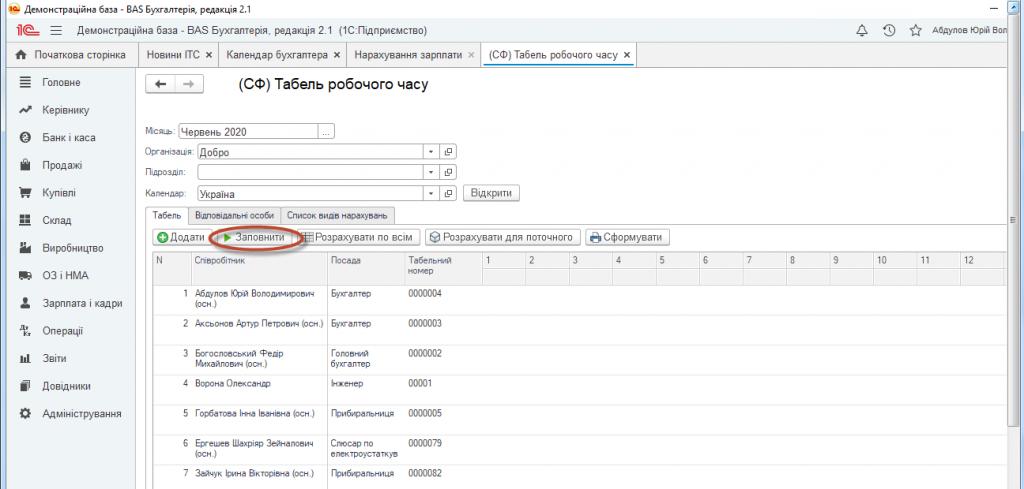Select row Ергешев Шахріяр Зейналович
This screenshot has height=489, width=1024.
click(x=578, y=449)
